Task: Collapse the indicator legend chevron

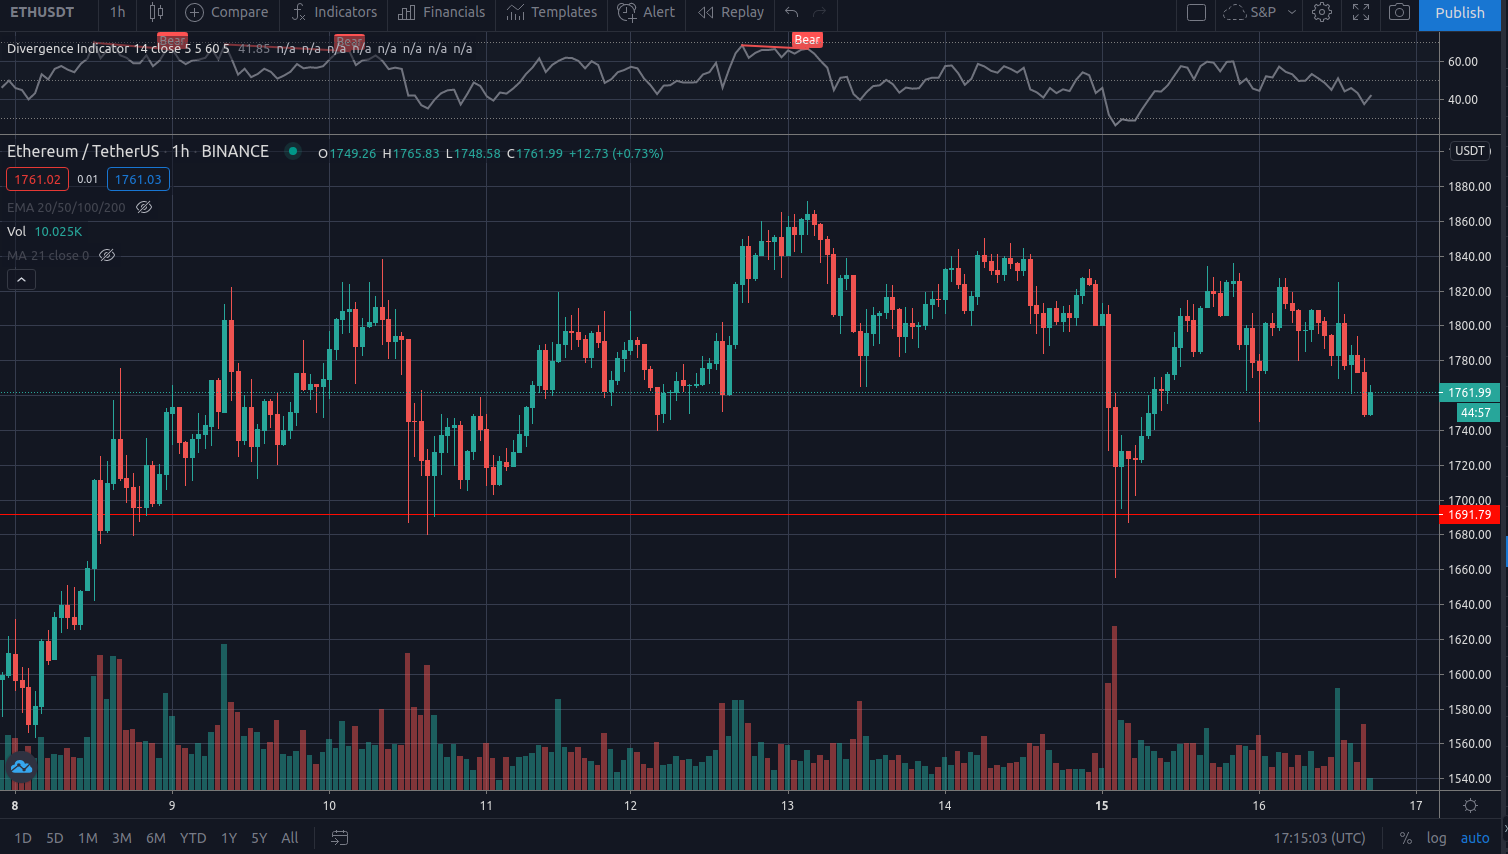Action: [21, 280]
